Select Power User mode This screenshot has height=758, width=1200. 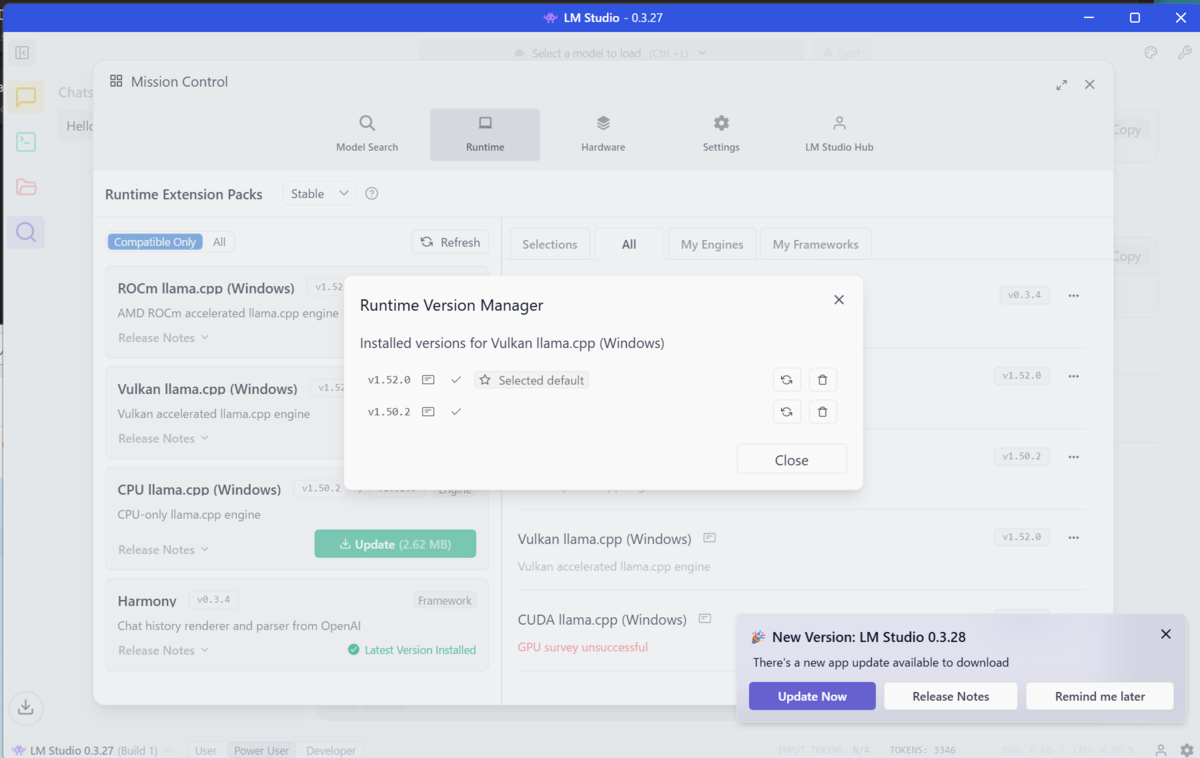[261, 750]
